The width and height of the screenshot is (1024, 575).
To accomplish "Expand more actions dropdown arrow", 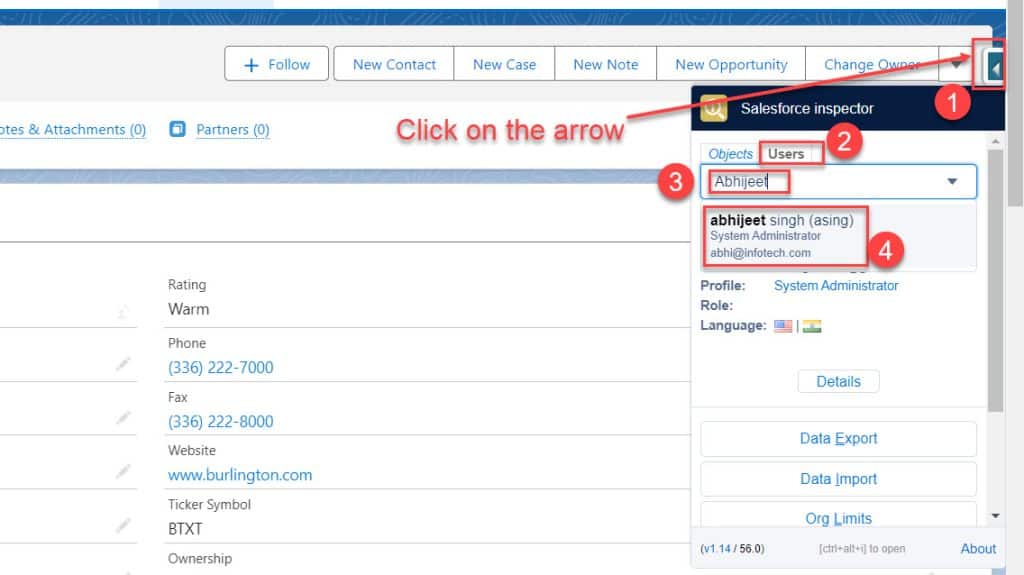I will [955, 64].
